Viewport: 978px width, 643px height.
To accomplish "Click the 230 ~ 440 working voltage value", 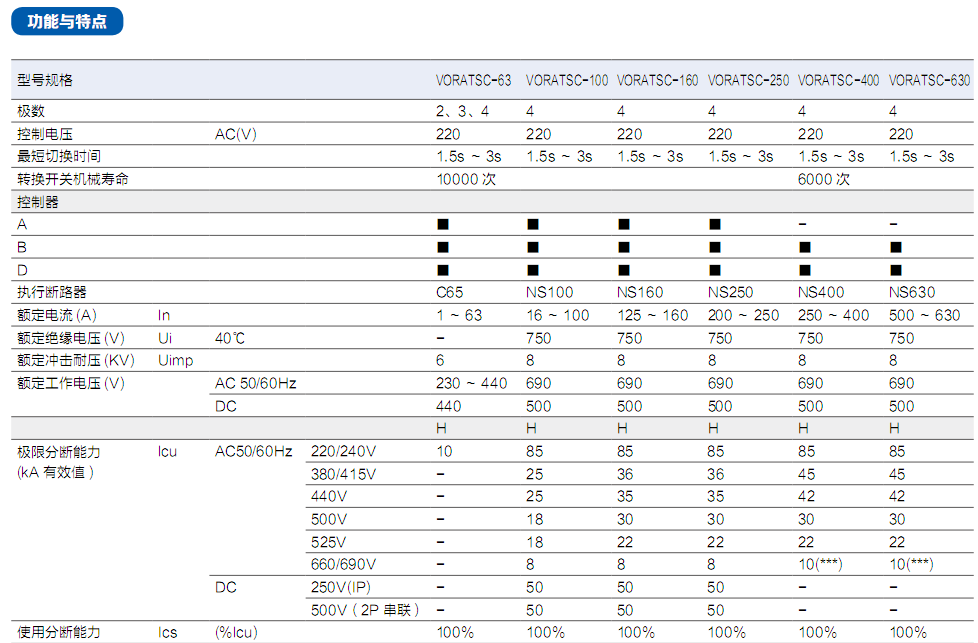I will coord(472,383).
